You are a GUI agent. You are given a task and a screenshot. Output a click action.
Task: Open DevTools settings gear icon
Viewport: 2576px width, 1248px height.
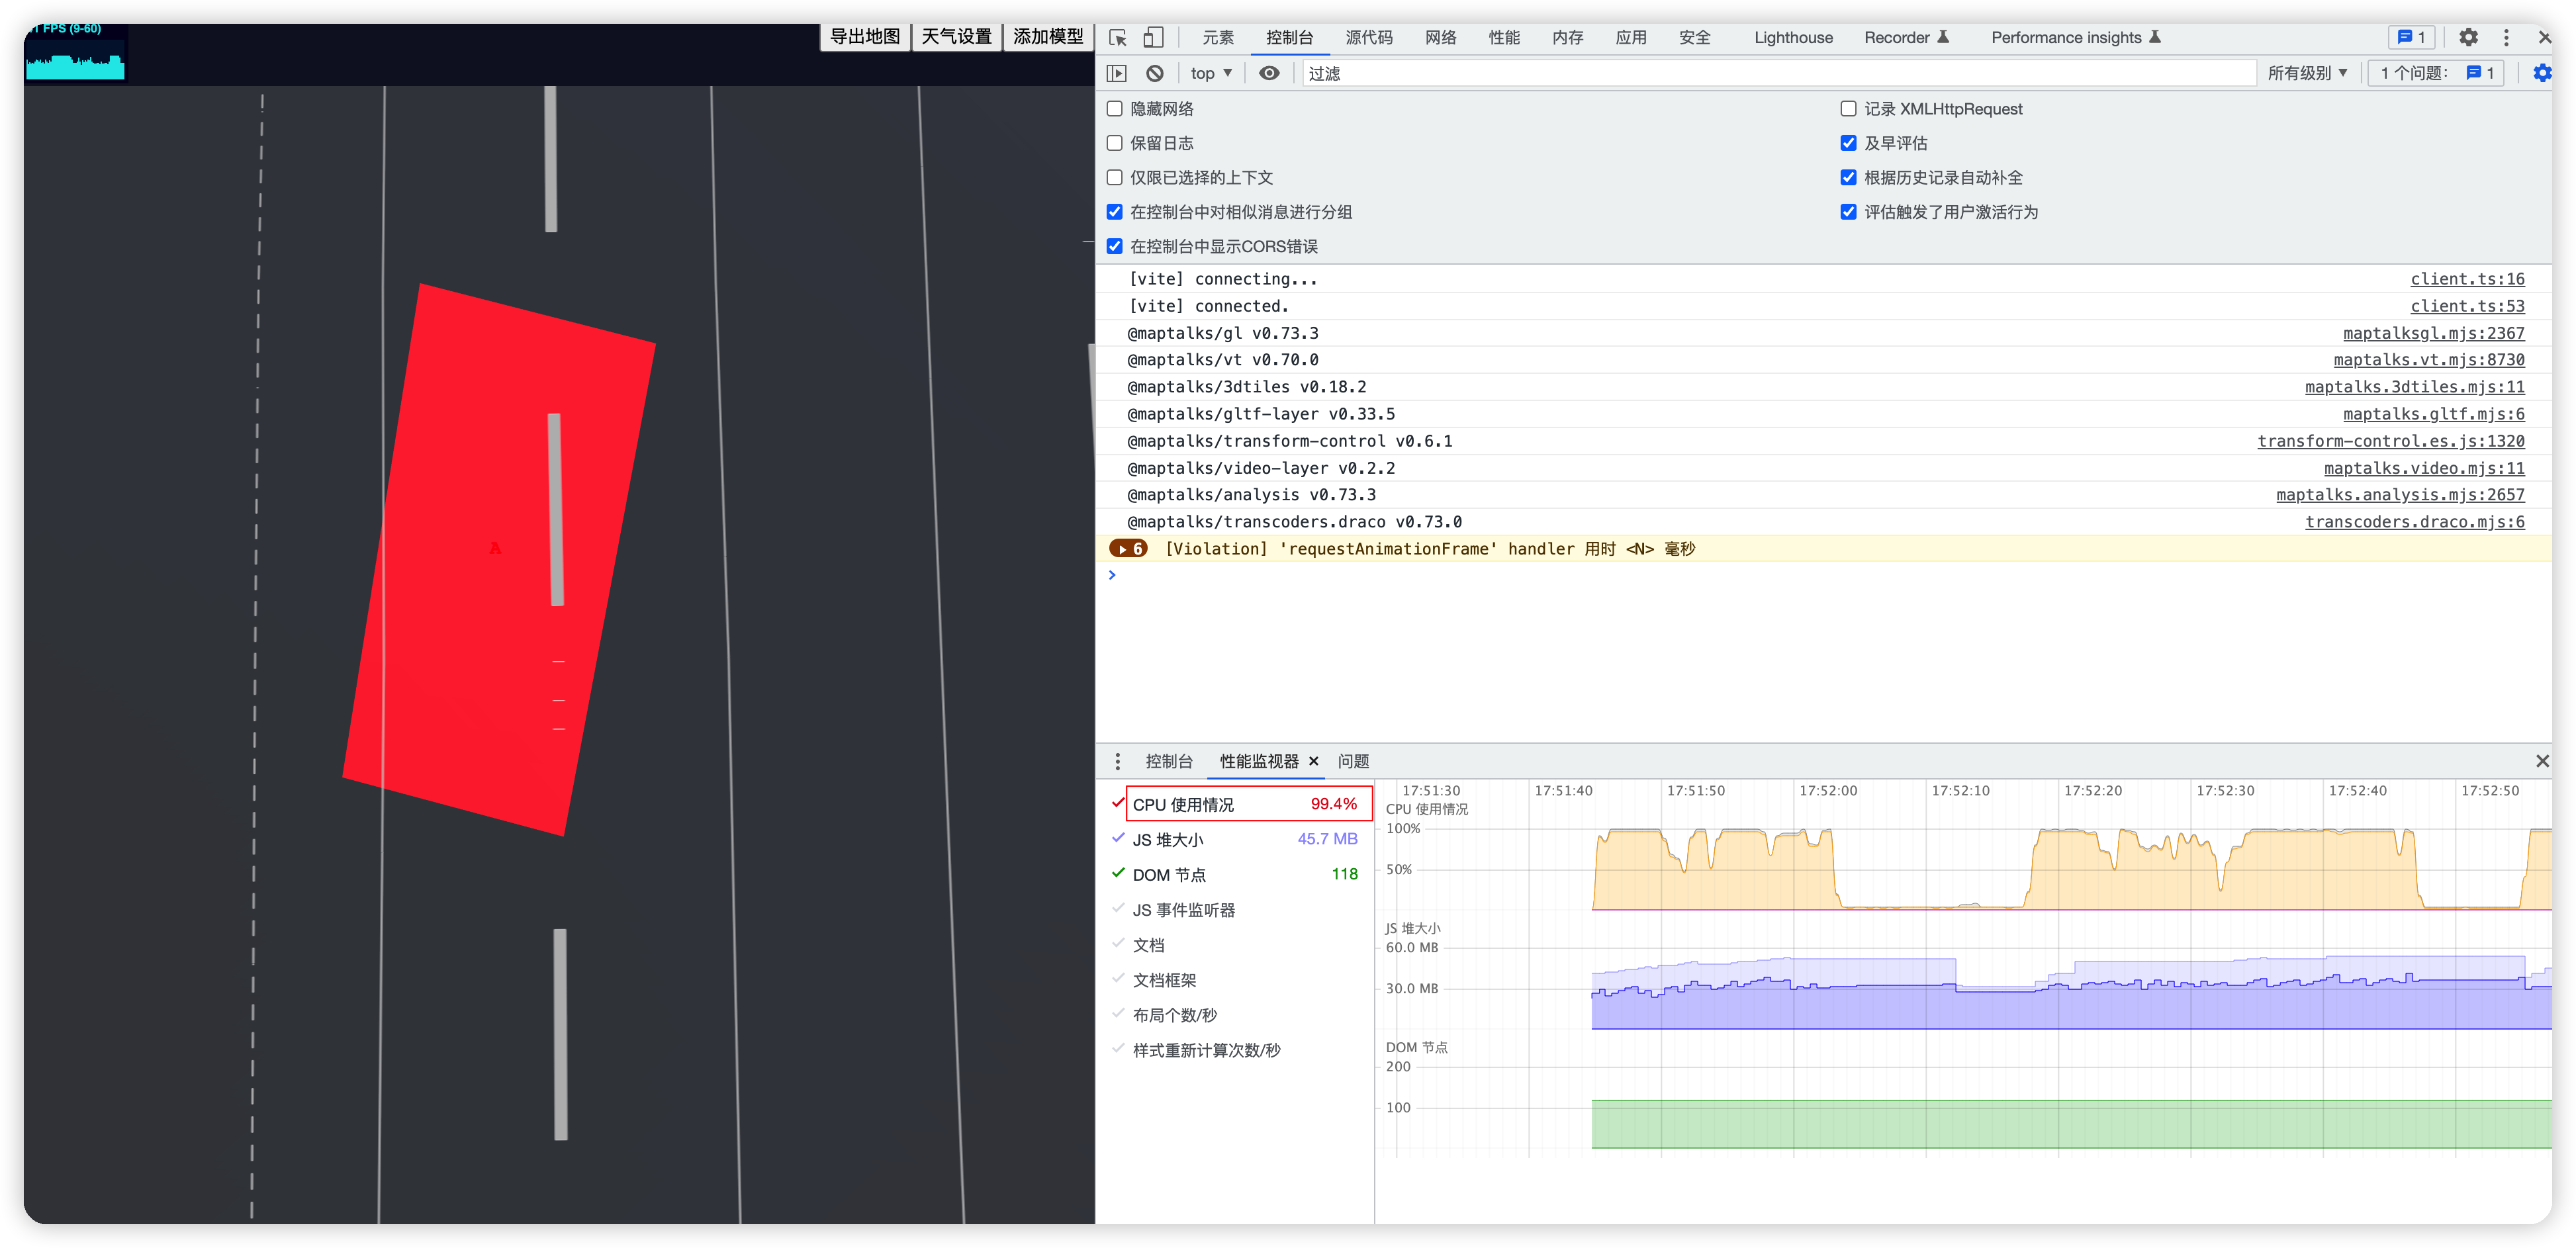click(x=2468, y=38)
